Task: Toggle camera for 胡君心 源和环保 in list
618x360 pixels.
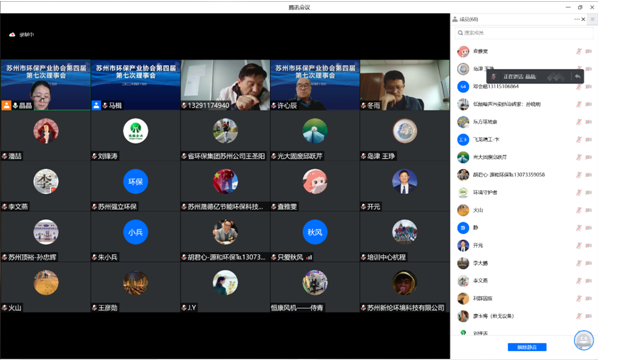Action: click(589, 175)
